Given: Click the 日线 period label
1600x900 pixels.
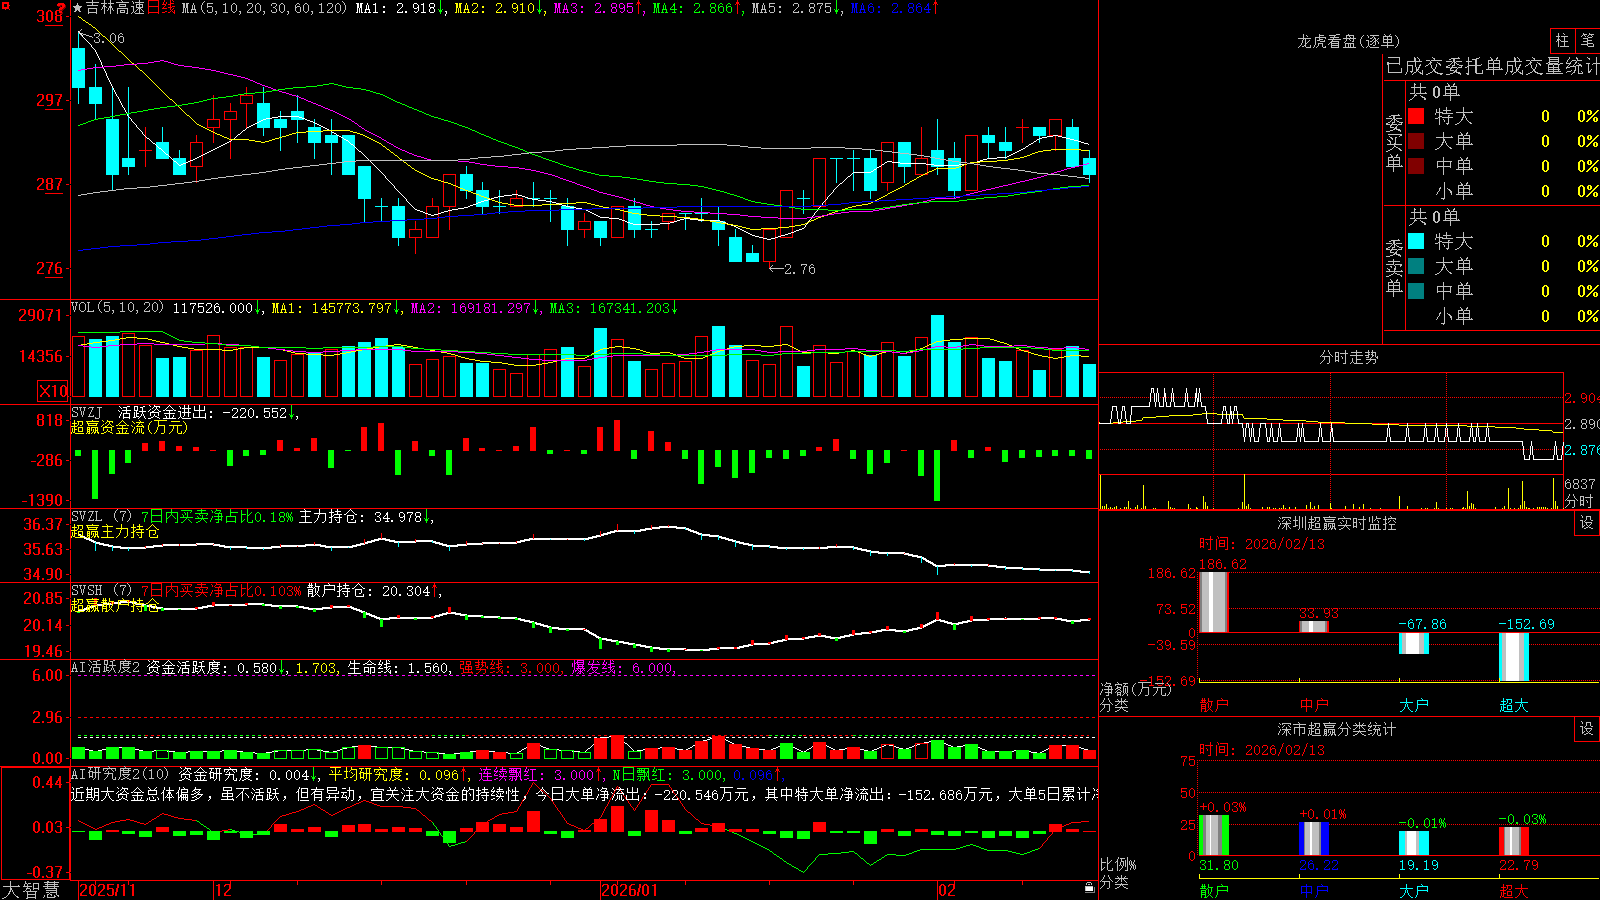Looking at the screenshot, I should point(161,8).
